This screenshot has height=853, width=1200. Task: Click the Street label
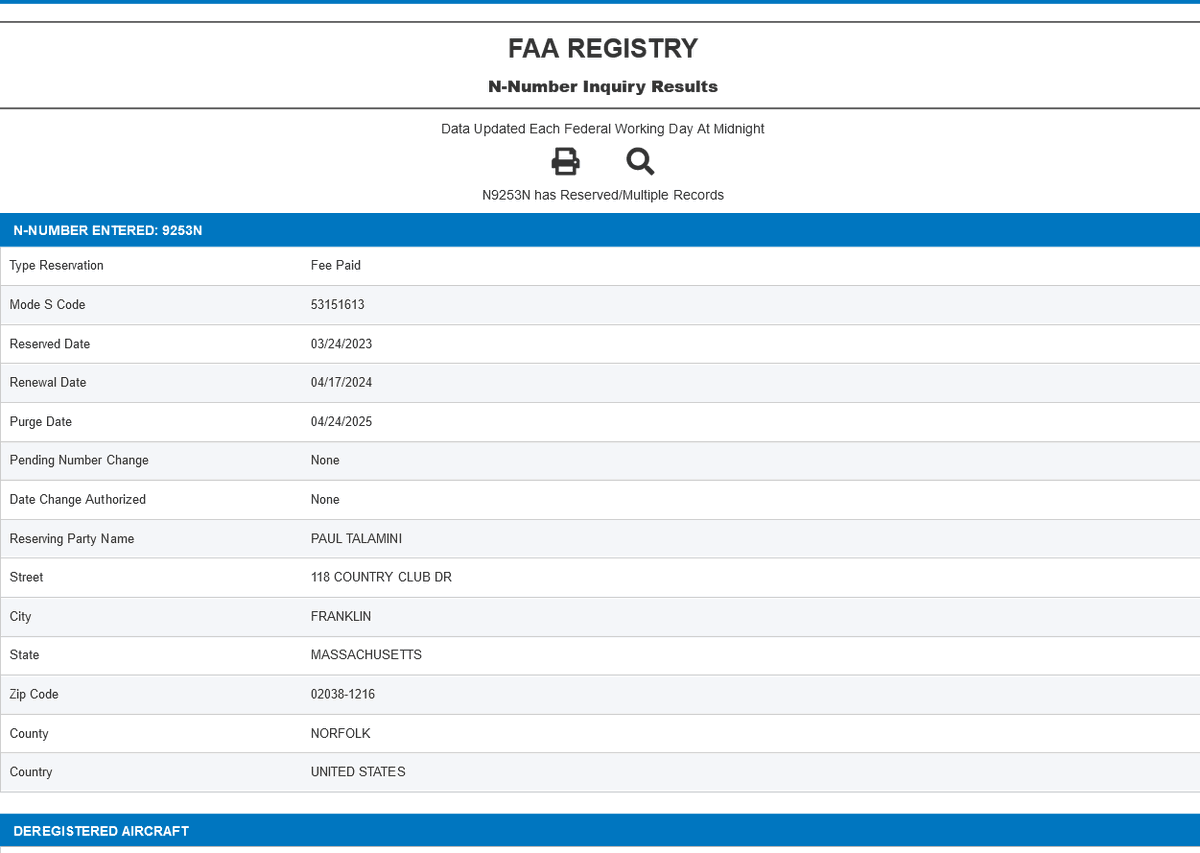(x=27, y=578)
